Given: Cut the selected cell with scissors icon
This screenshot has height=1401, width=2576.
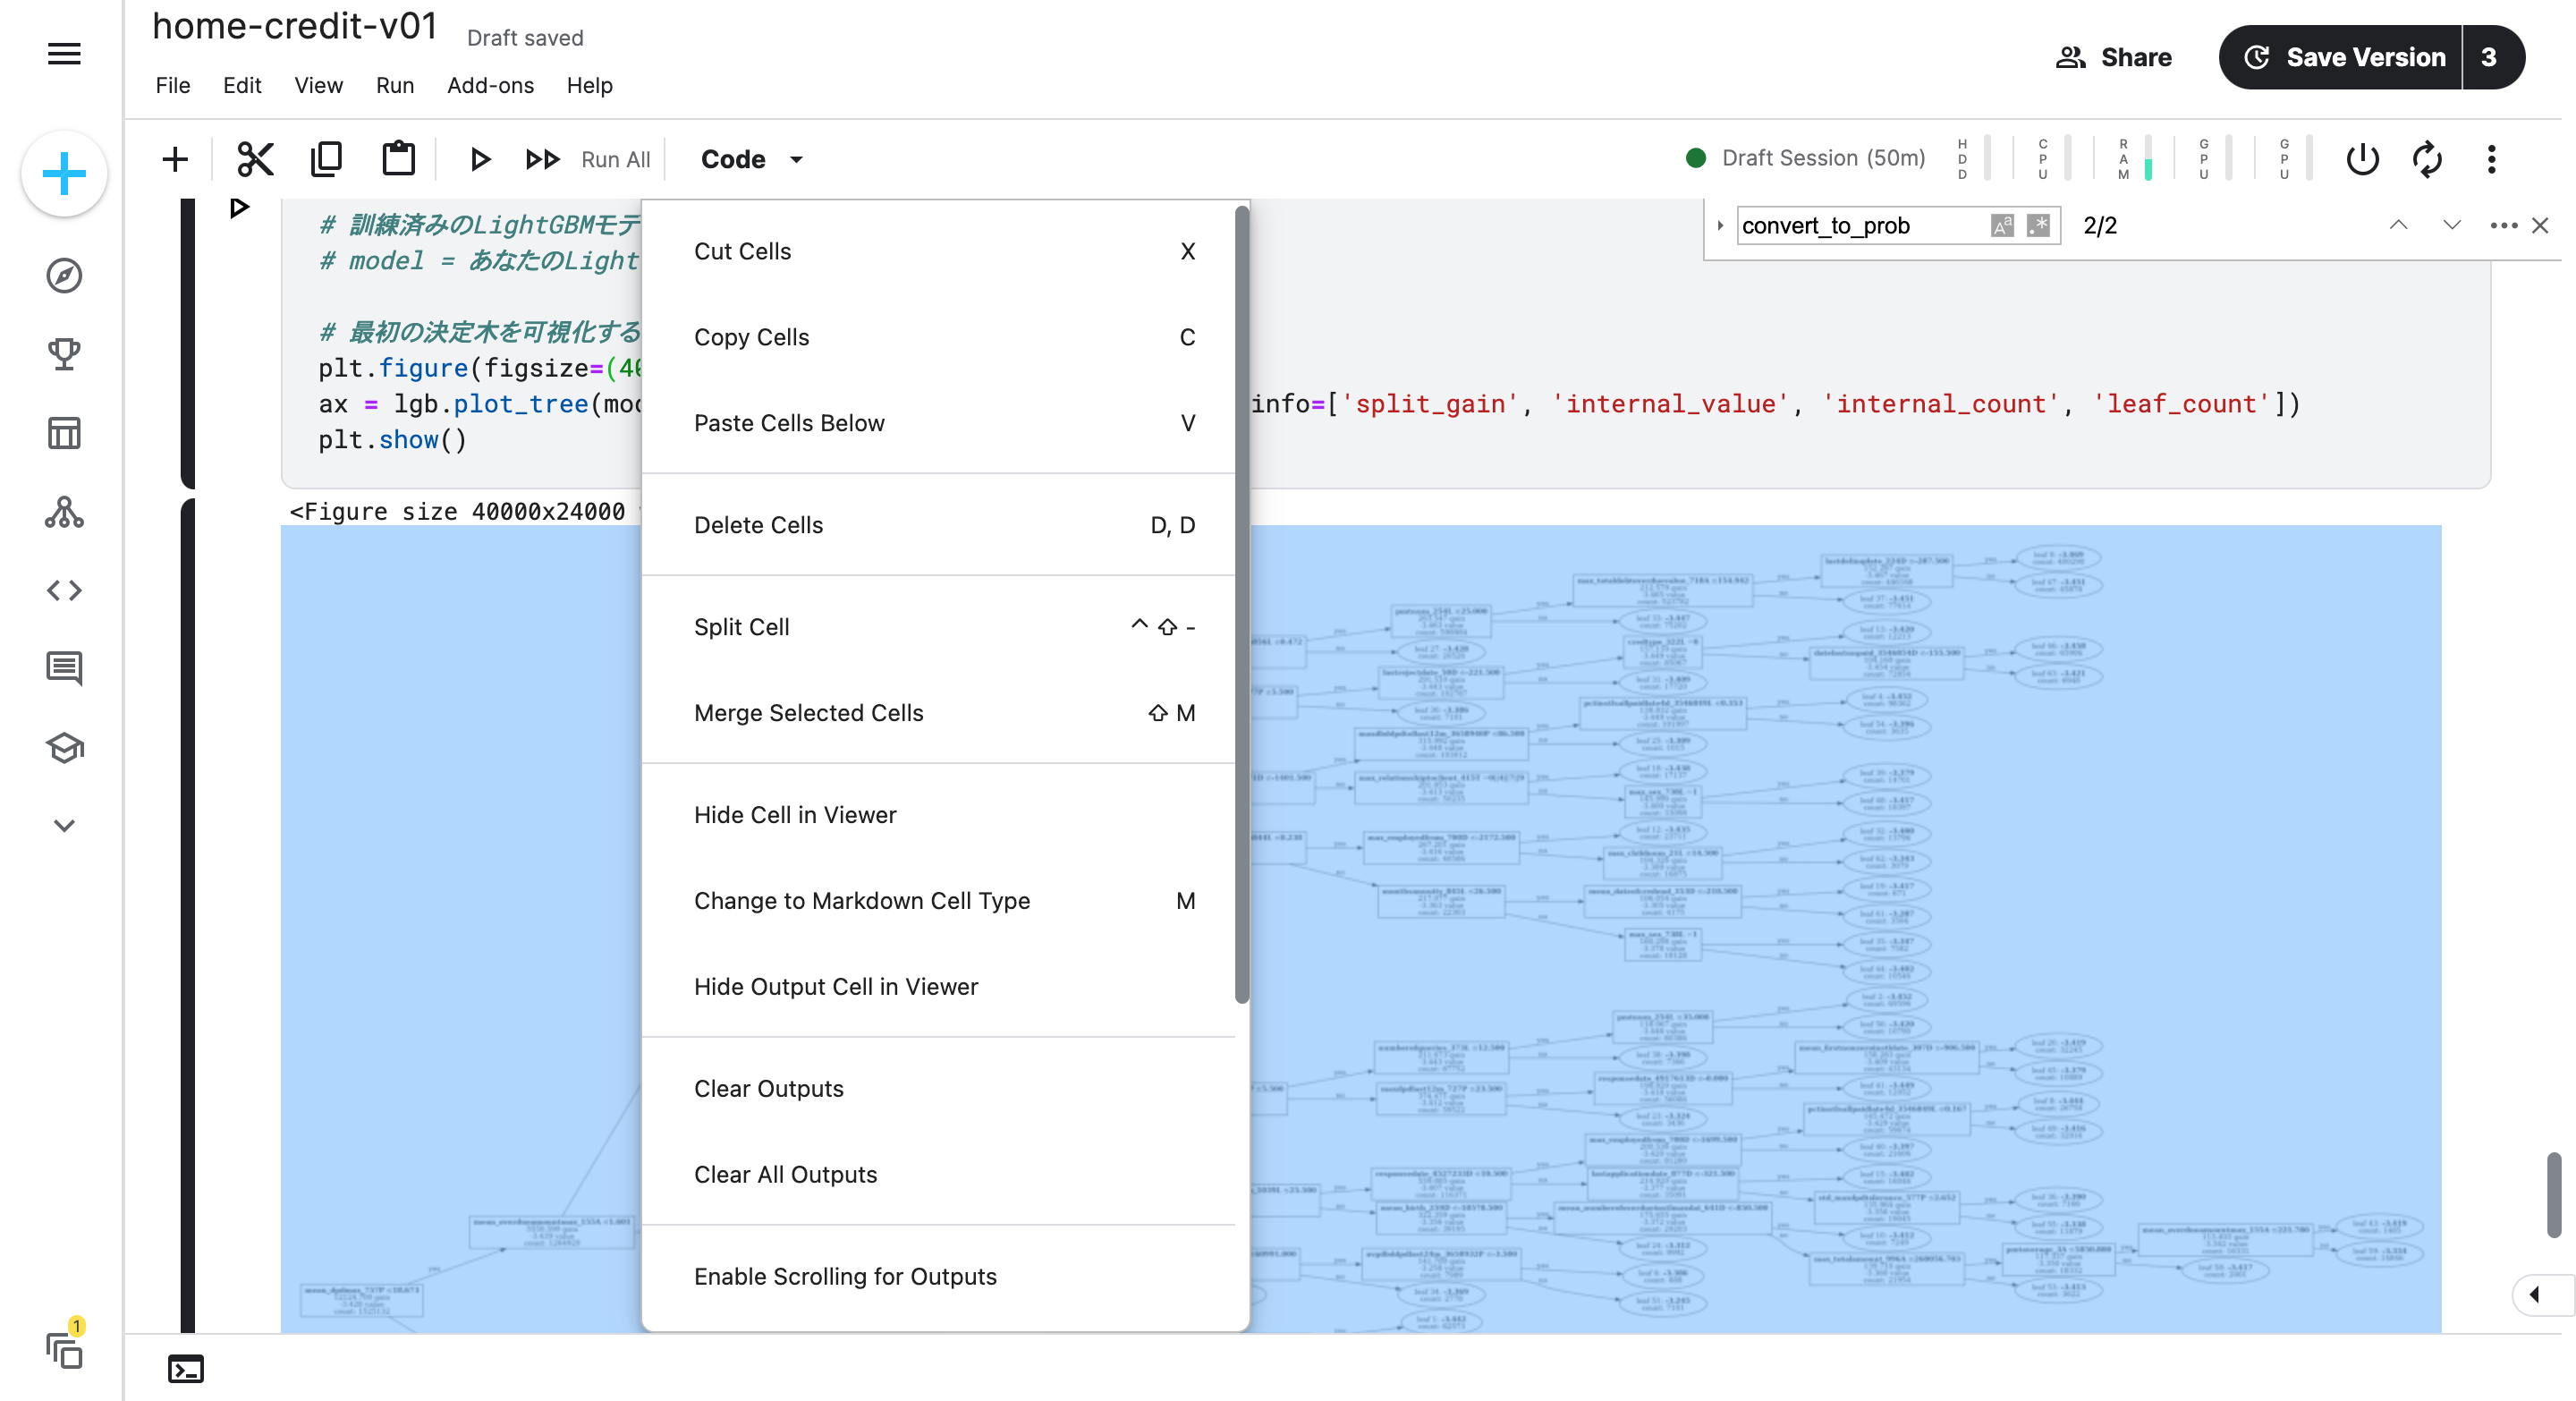Looking at the screenshot, I should 255,159.
